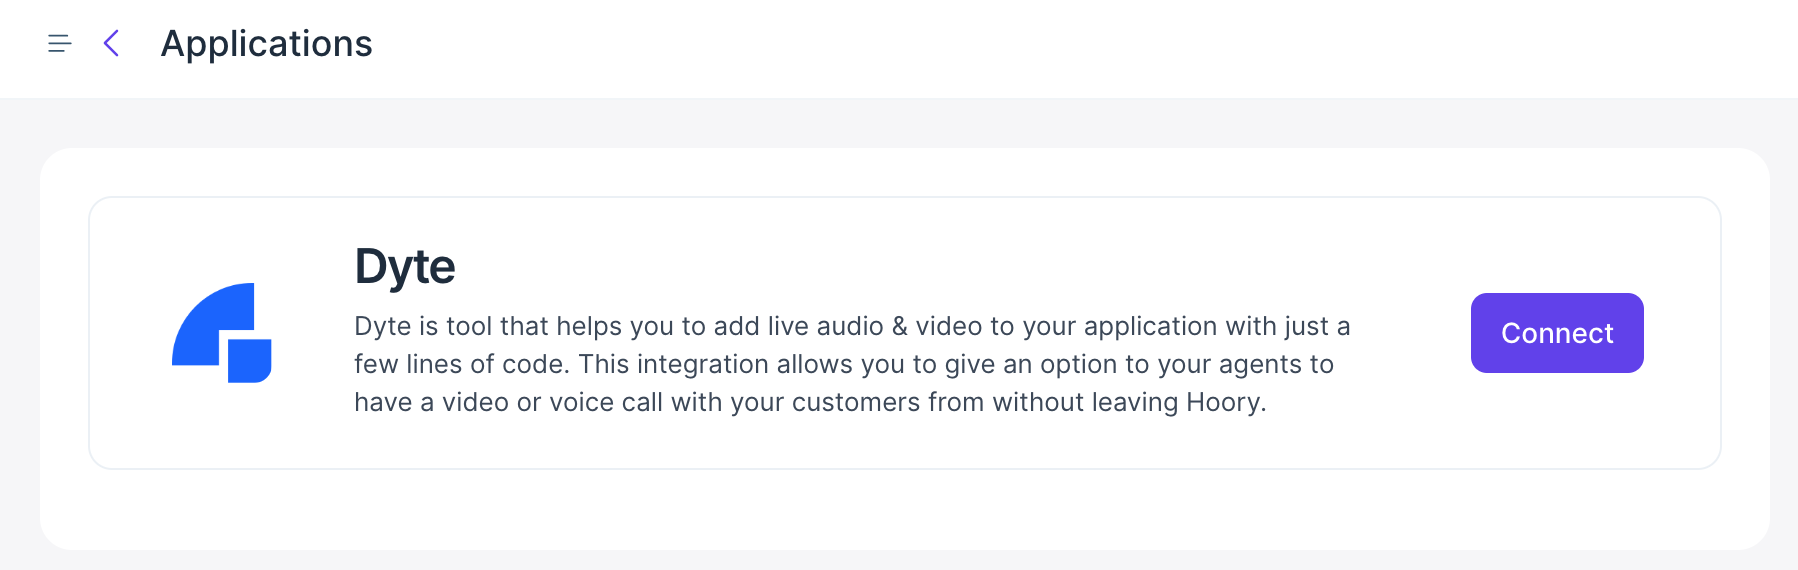The image size is (1798, 570).
Task: Select the Dyte application card
Action: (x=904, y=333)
